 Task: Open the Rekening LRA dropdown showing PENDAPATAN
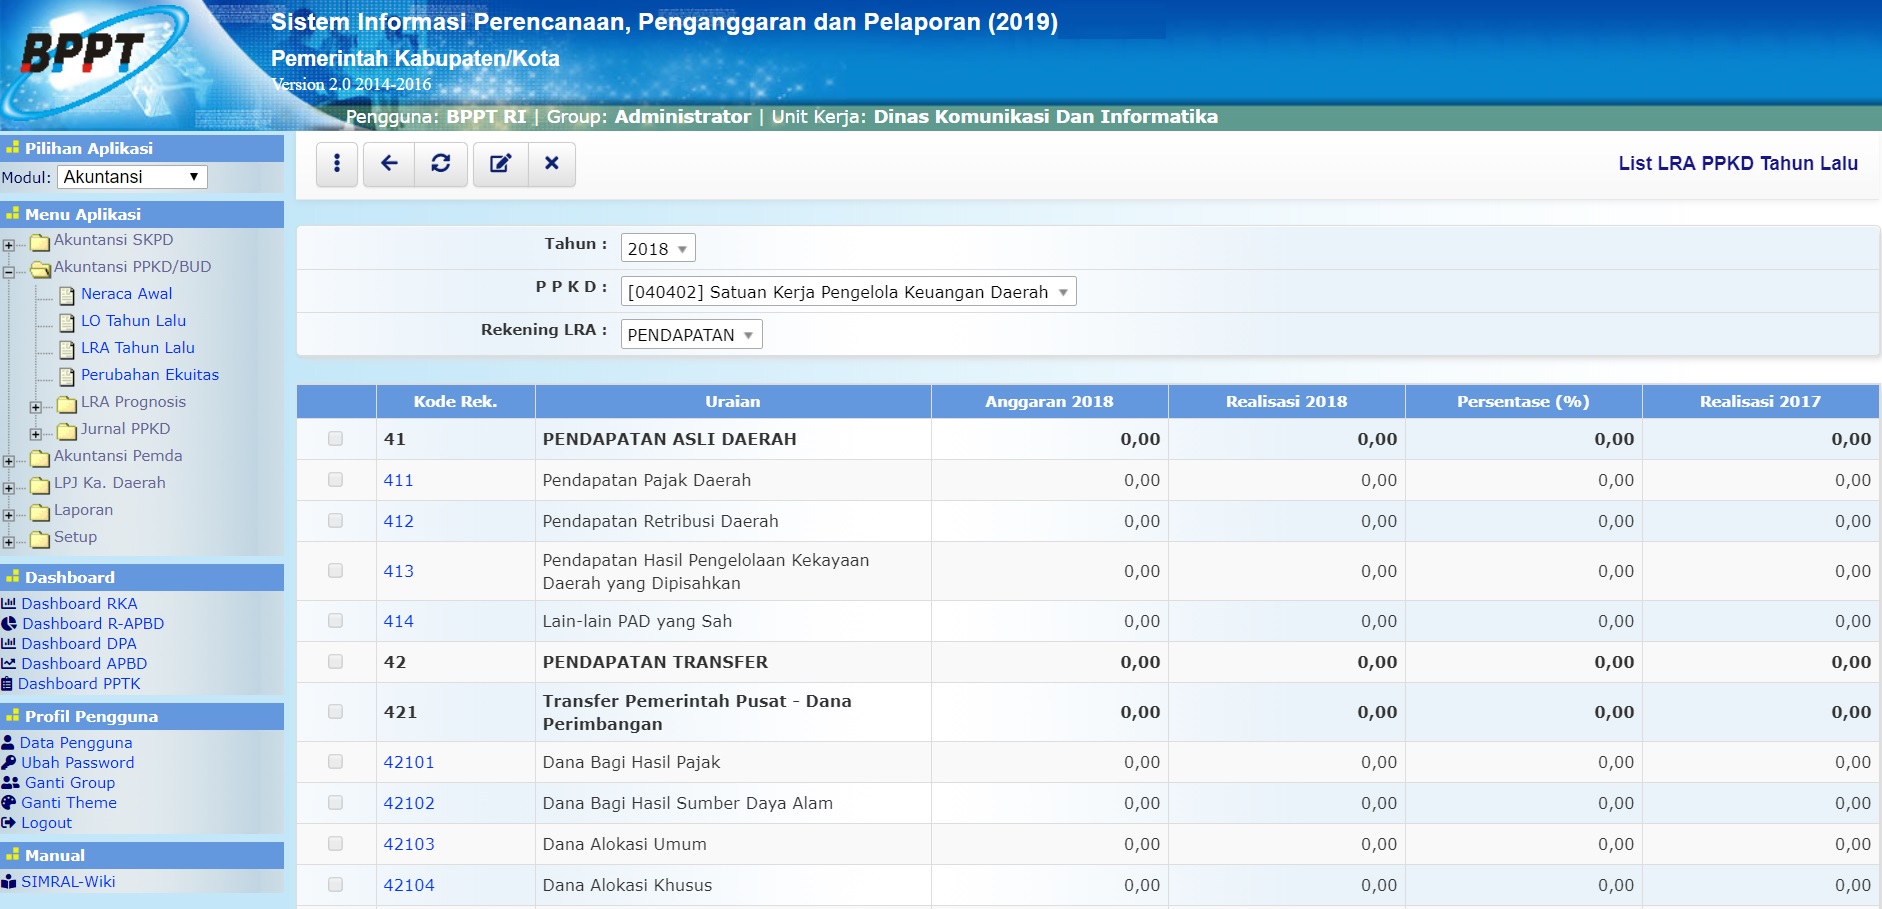(x=690, y=334)
